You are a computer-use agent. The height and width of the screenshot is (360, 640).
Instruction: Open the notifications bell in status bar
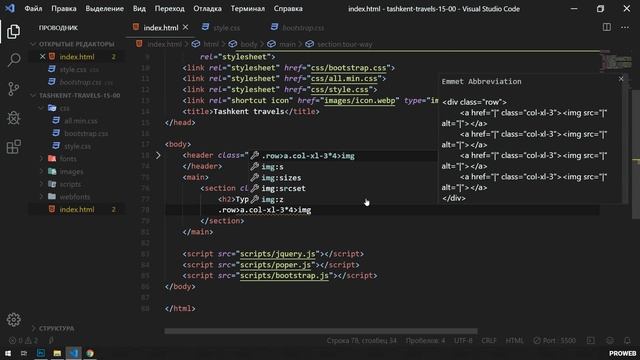[627, 340]
